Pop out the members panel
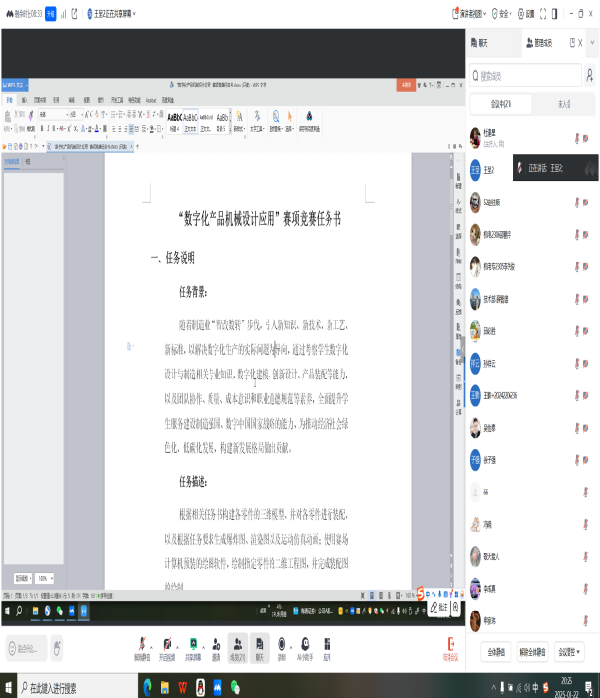Image resolution: width=600 pixels, height=698 pixels. coord(572,43)
